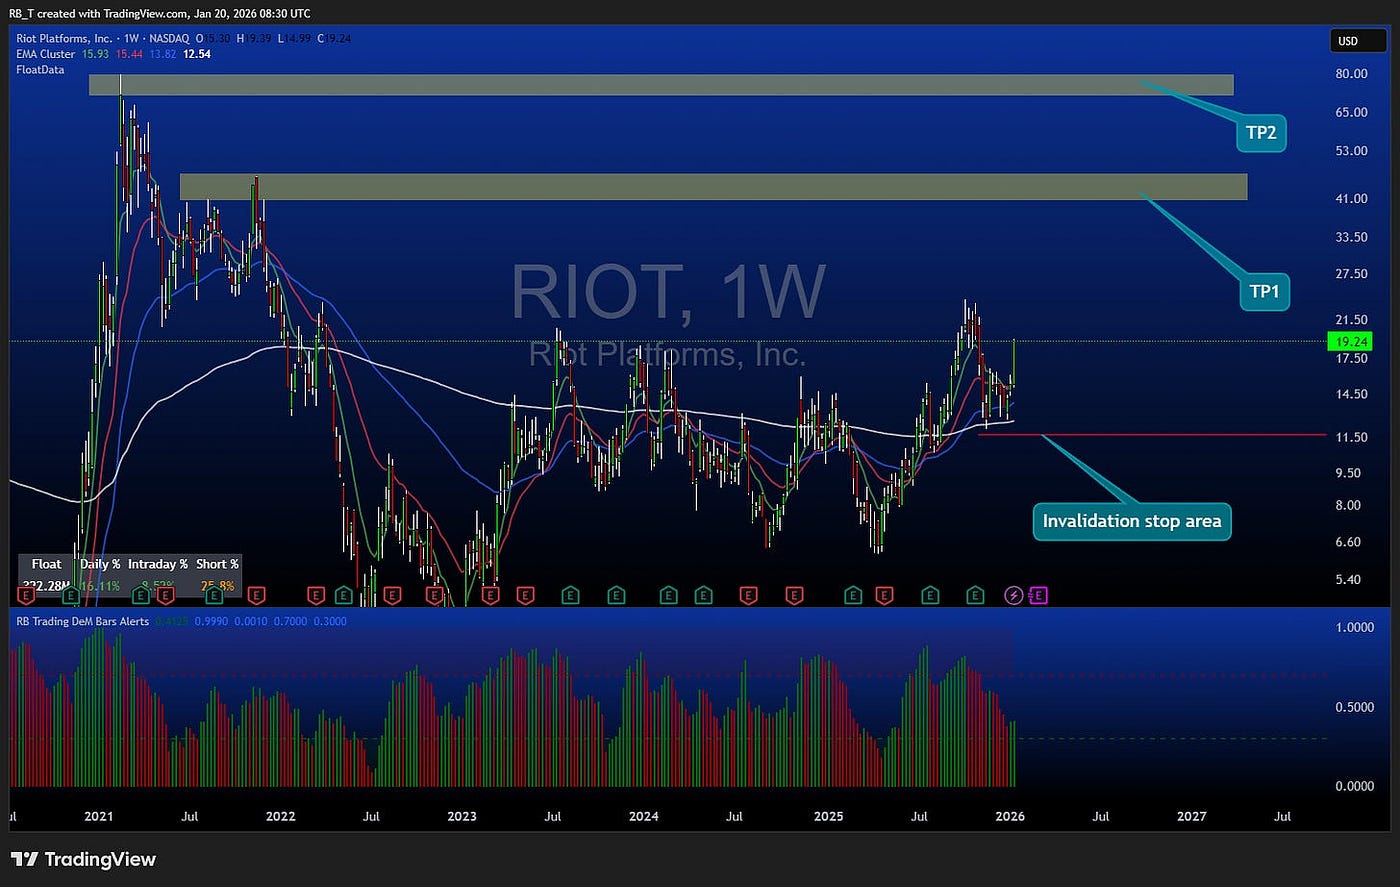Click the 2025 time axis label
This screenshot has height=887, width=1400.
(x=828, y=816)
